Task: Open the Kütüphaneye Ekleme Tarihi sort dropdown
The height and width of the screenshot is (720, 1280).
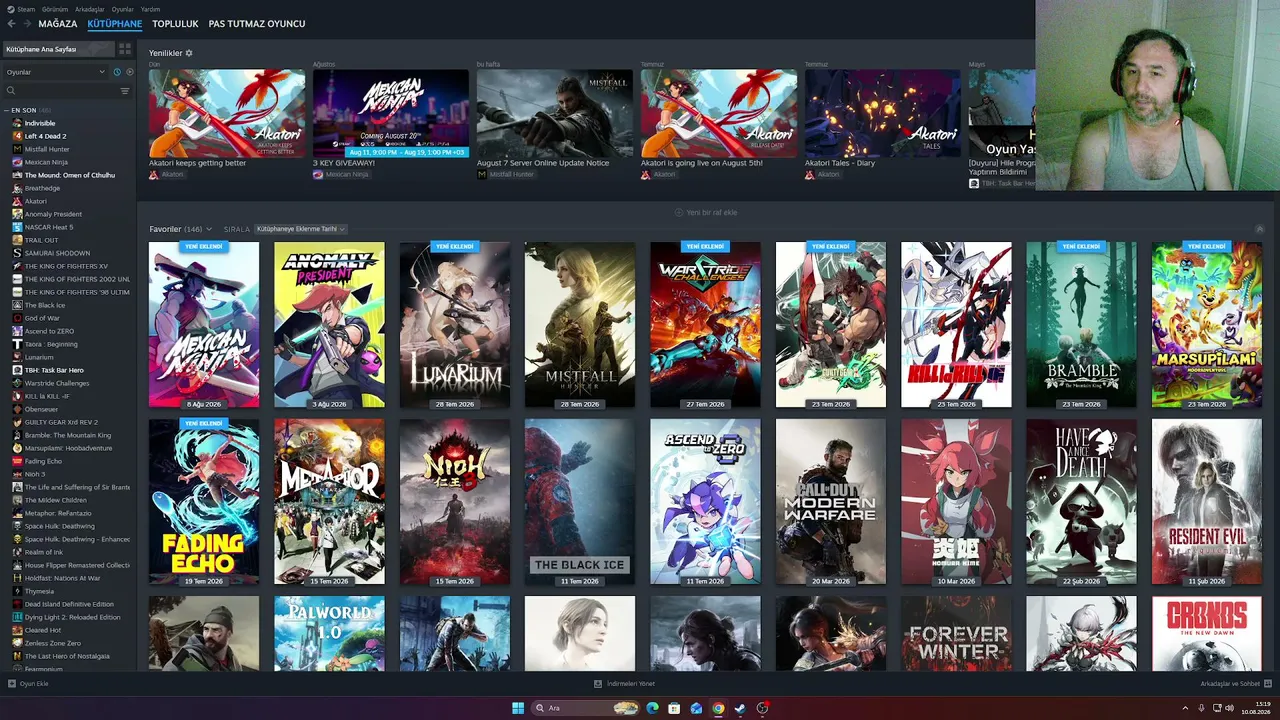Action: click(300, 229)
